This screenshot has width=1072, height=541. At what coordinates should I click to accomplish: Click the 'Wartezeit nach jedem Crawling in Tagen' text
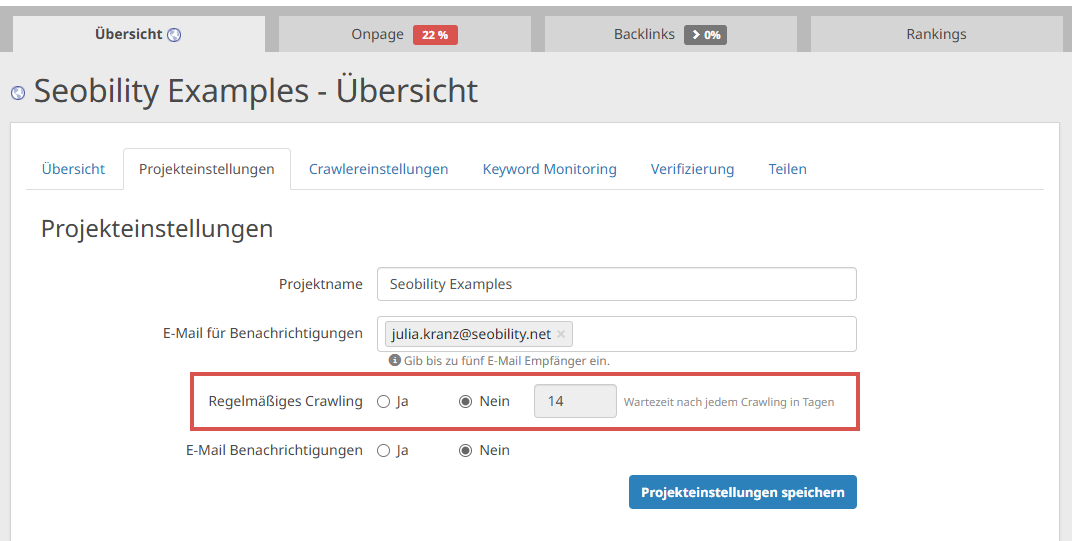pos(729,402)
